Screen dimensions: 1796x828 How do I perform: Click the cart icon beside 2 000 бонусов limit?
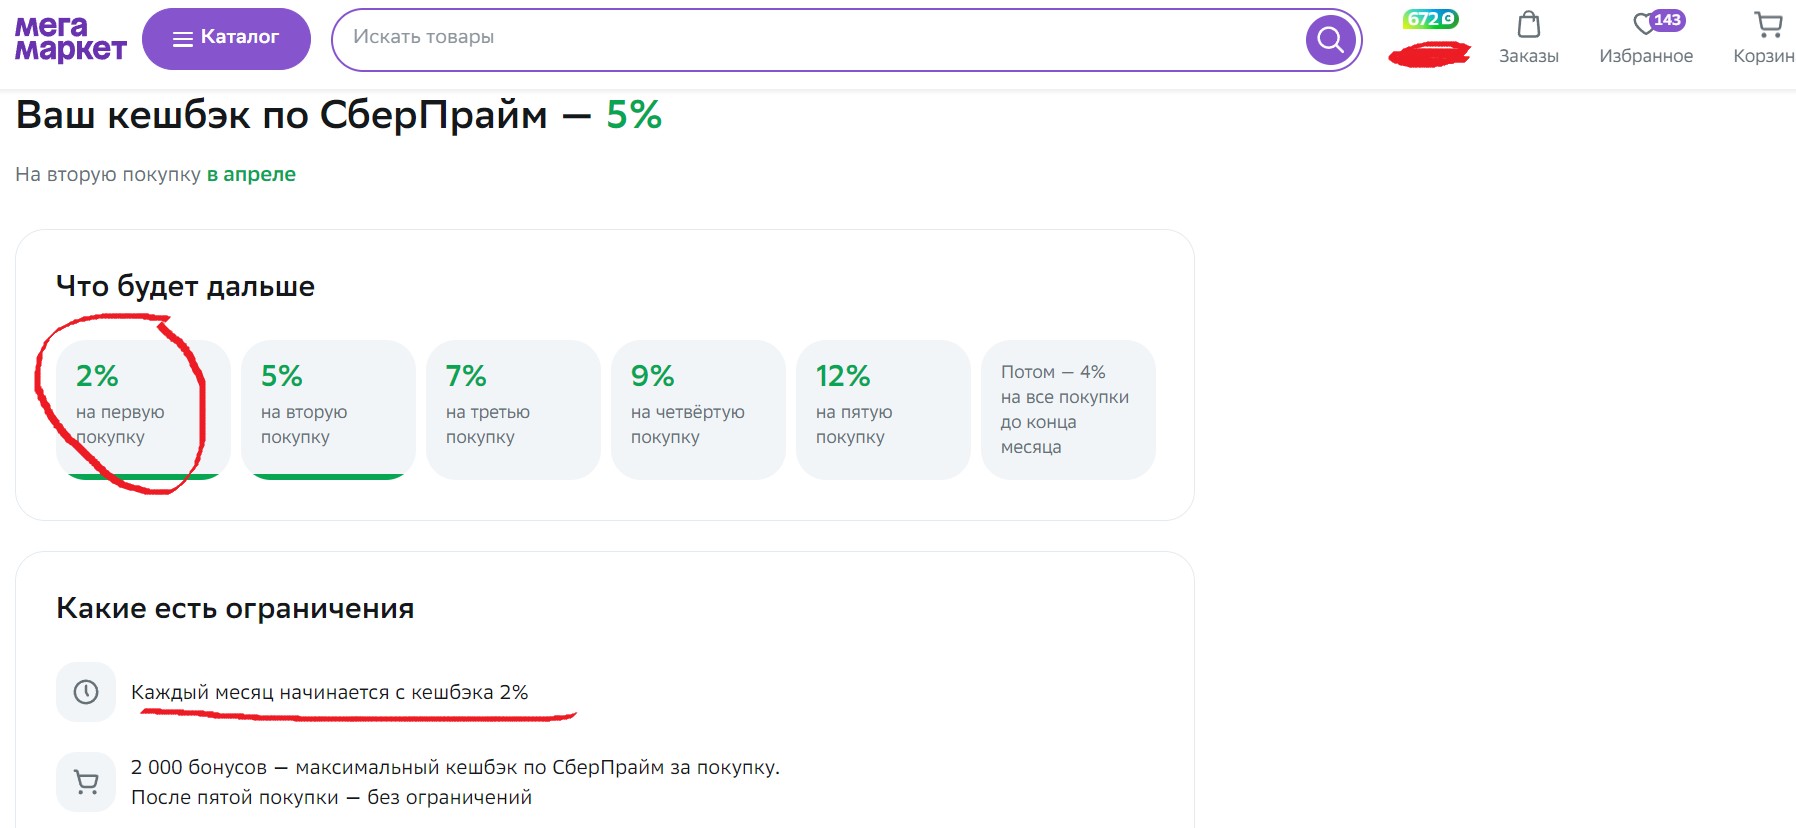[x=86, y=782]
